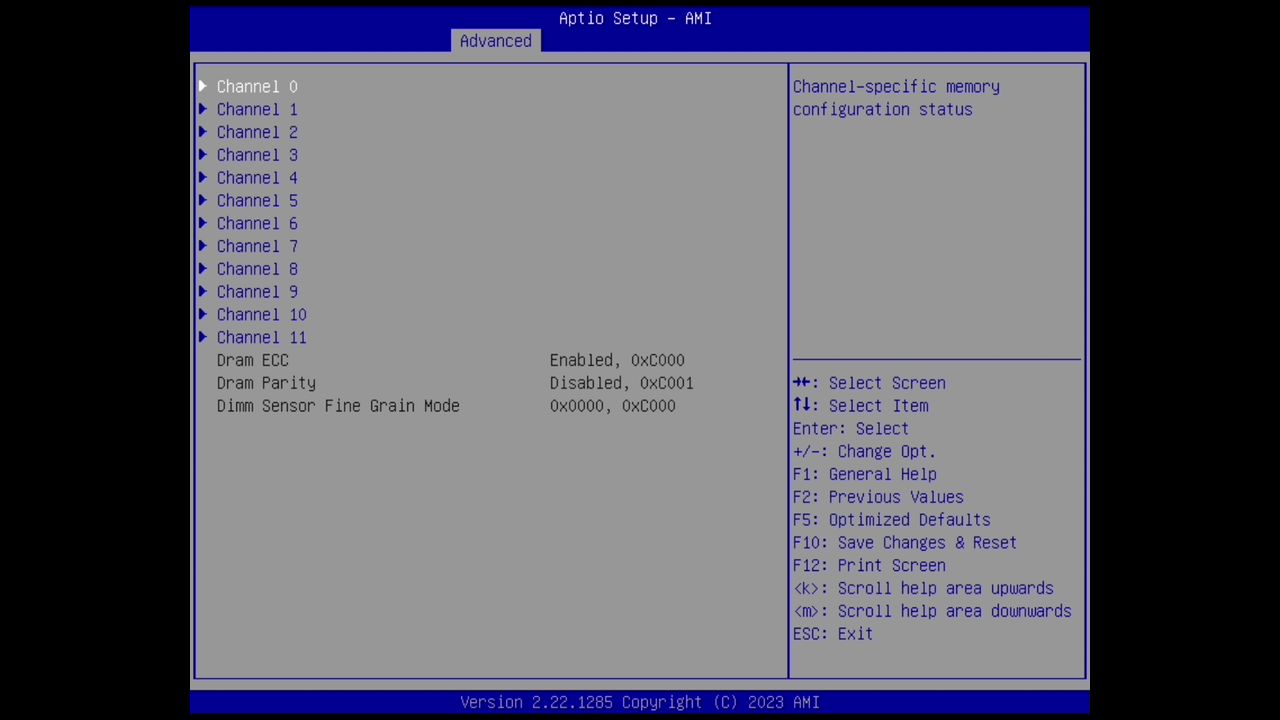Click the arrow icon beside Channel 10
The height and width of the screenshot is (720, 1280).
[203, 314]
